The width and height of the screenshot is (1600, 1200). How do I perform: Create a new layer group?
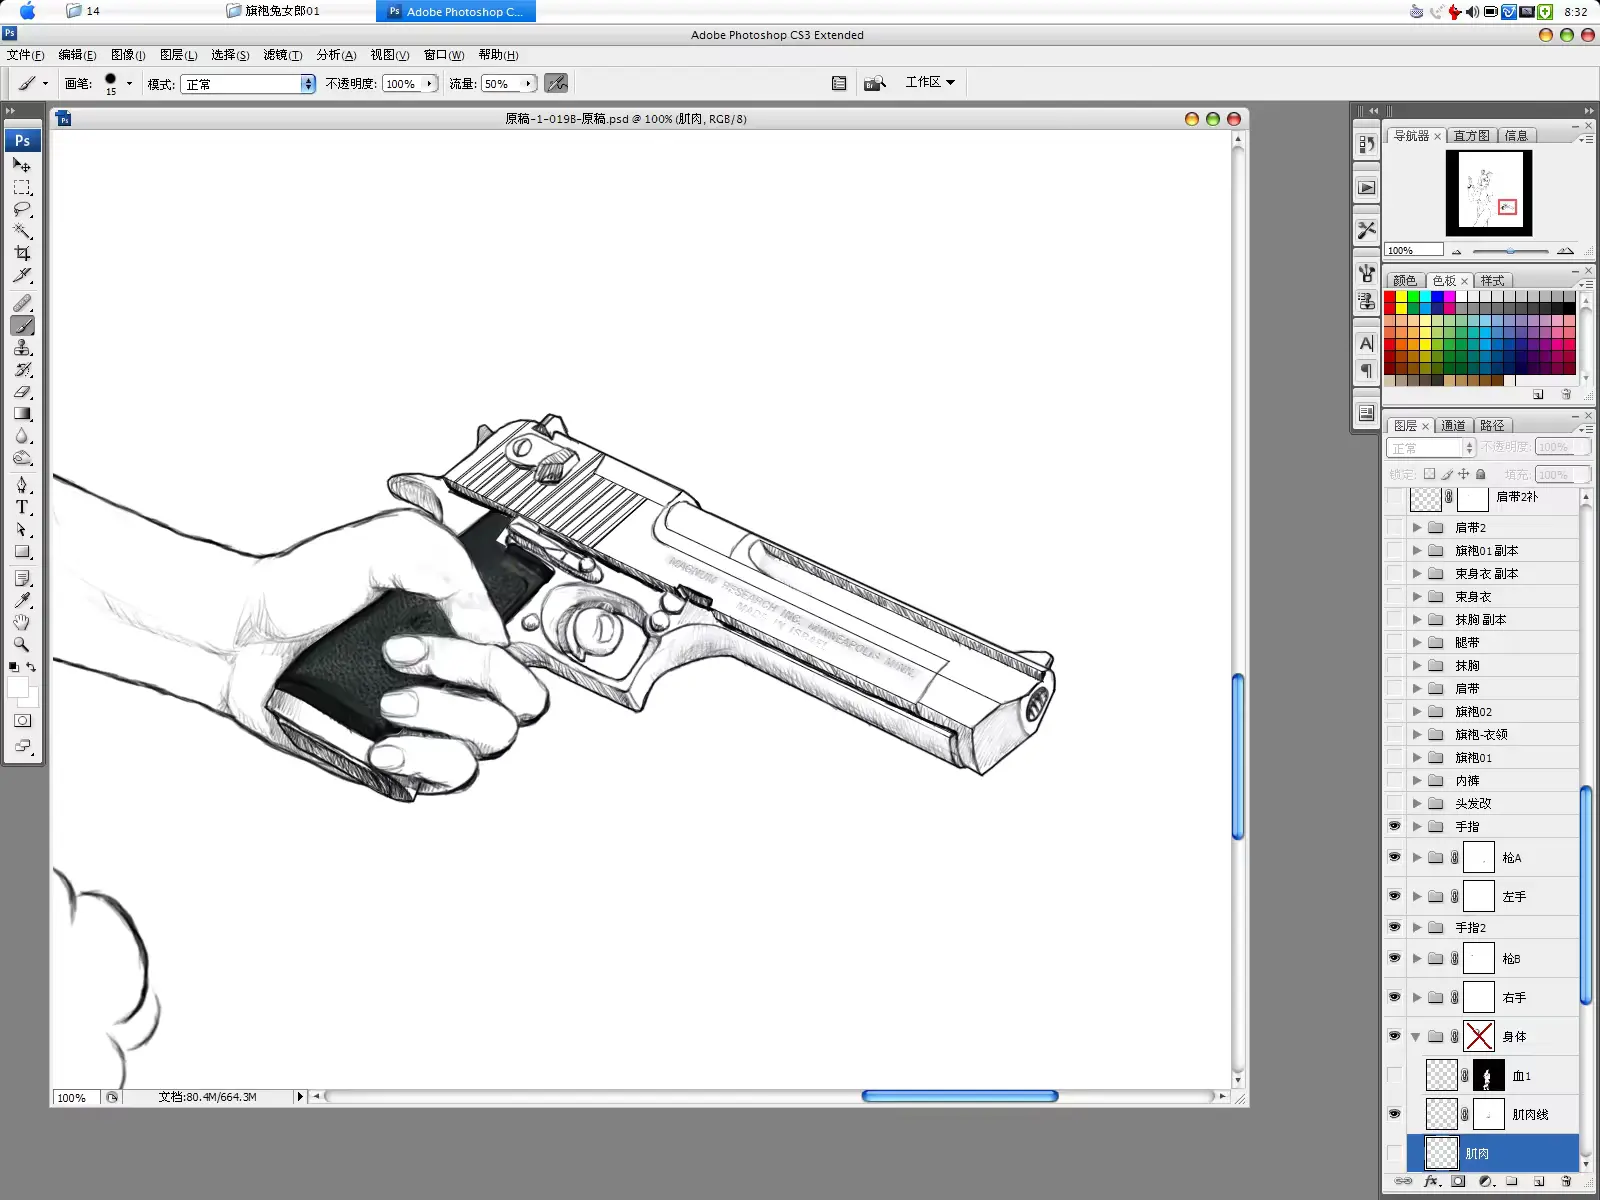pyautogui.click(x=1512, y=1181)
